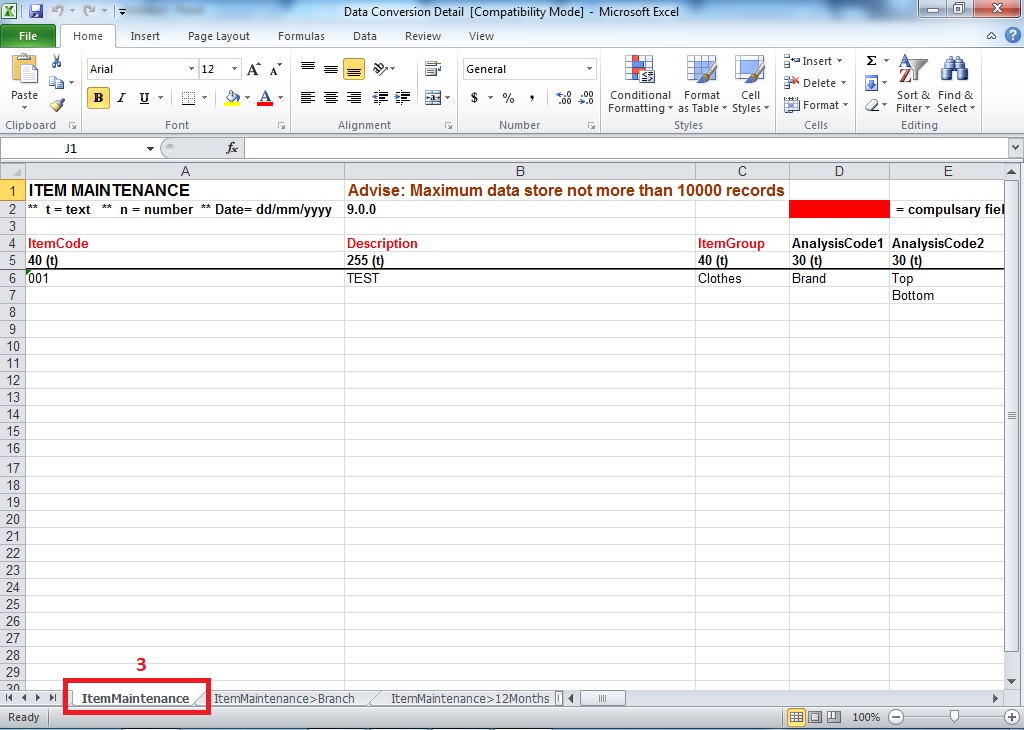Image resolution: width=1024 pixels, height=730 pixels.
Task: Toggle Italic formatting
Action: click(121, 98)
